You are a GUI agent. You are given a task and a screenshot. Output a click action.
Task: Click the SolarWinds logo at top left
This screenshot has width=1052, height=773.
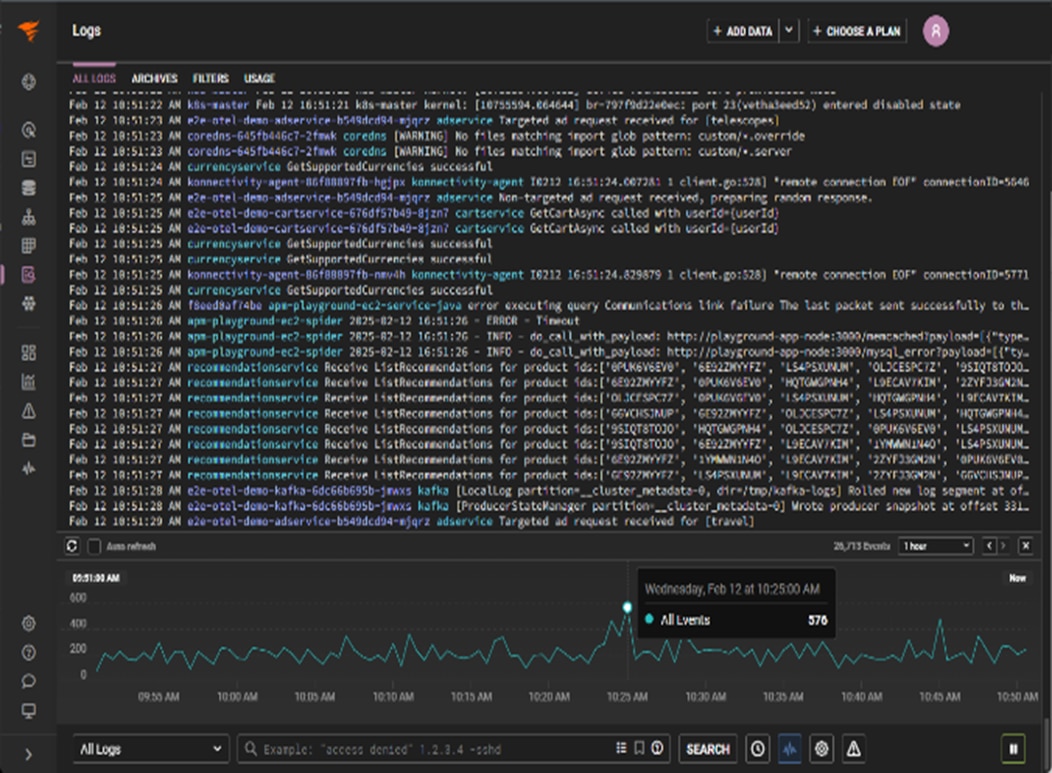click(29, 31)
